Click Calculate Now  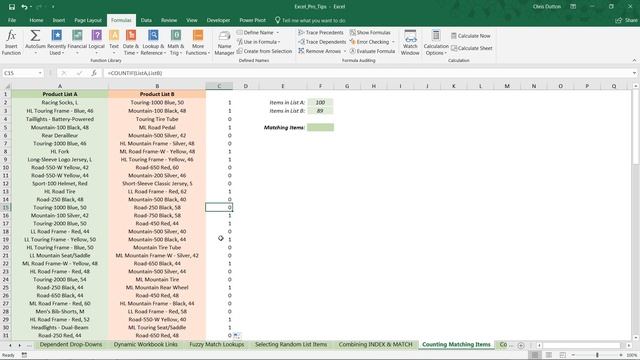pyautogui.click(x=471, y=36)
